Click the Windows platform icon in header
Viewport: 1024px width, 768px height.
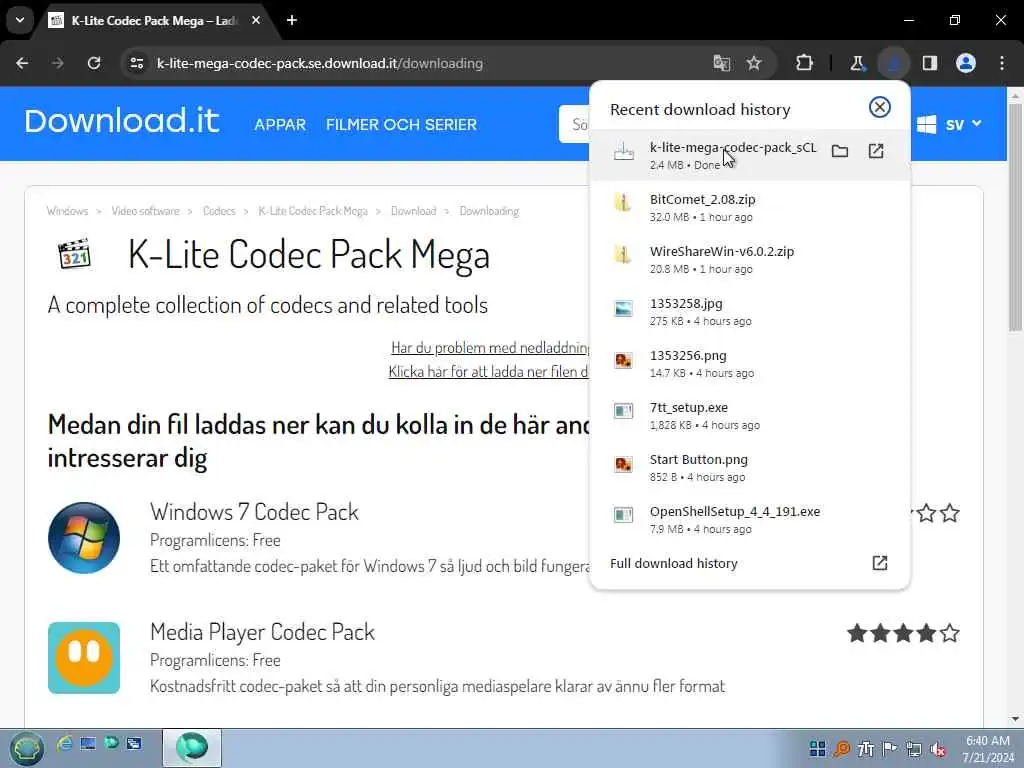point(926,124)
